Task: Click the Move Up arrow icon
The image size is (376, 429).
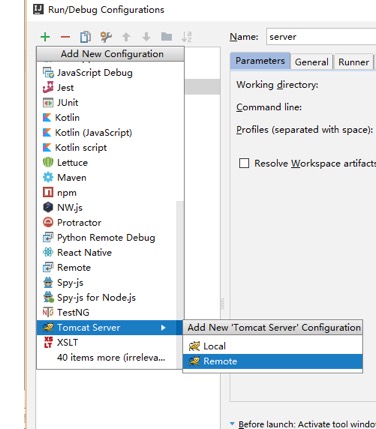Action: 126,37
